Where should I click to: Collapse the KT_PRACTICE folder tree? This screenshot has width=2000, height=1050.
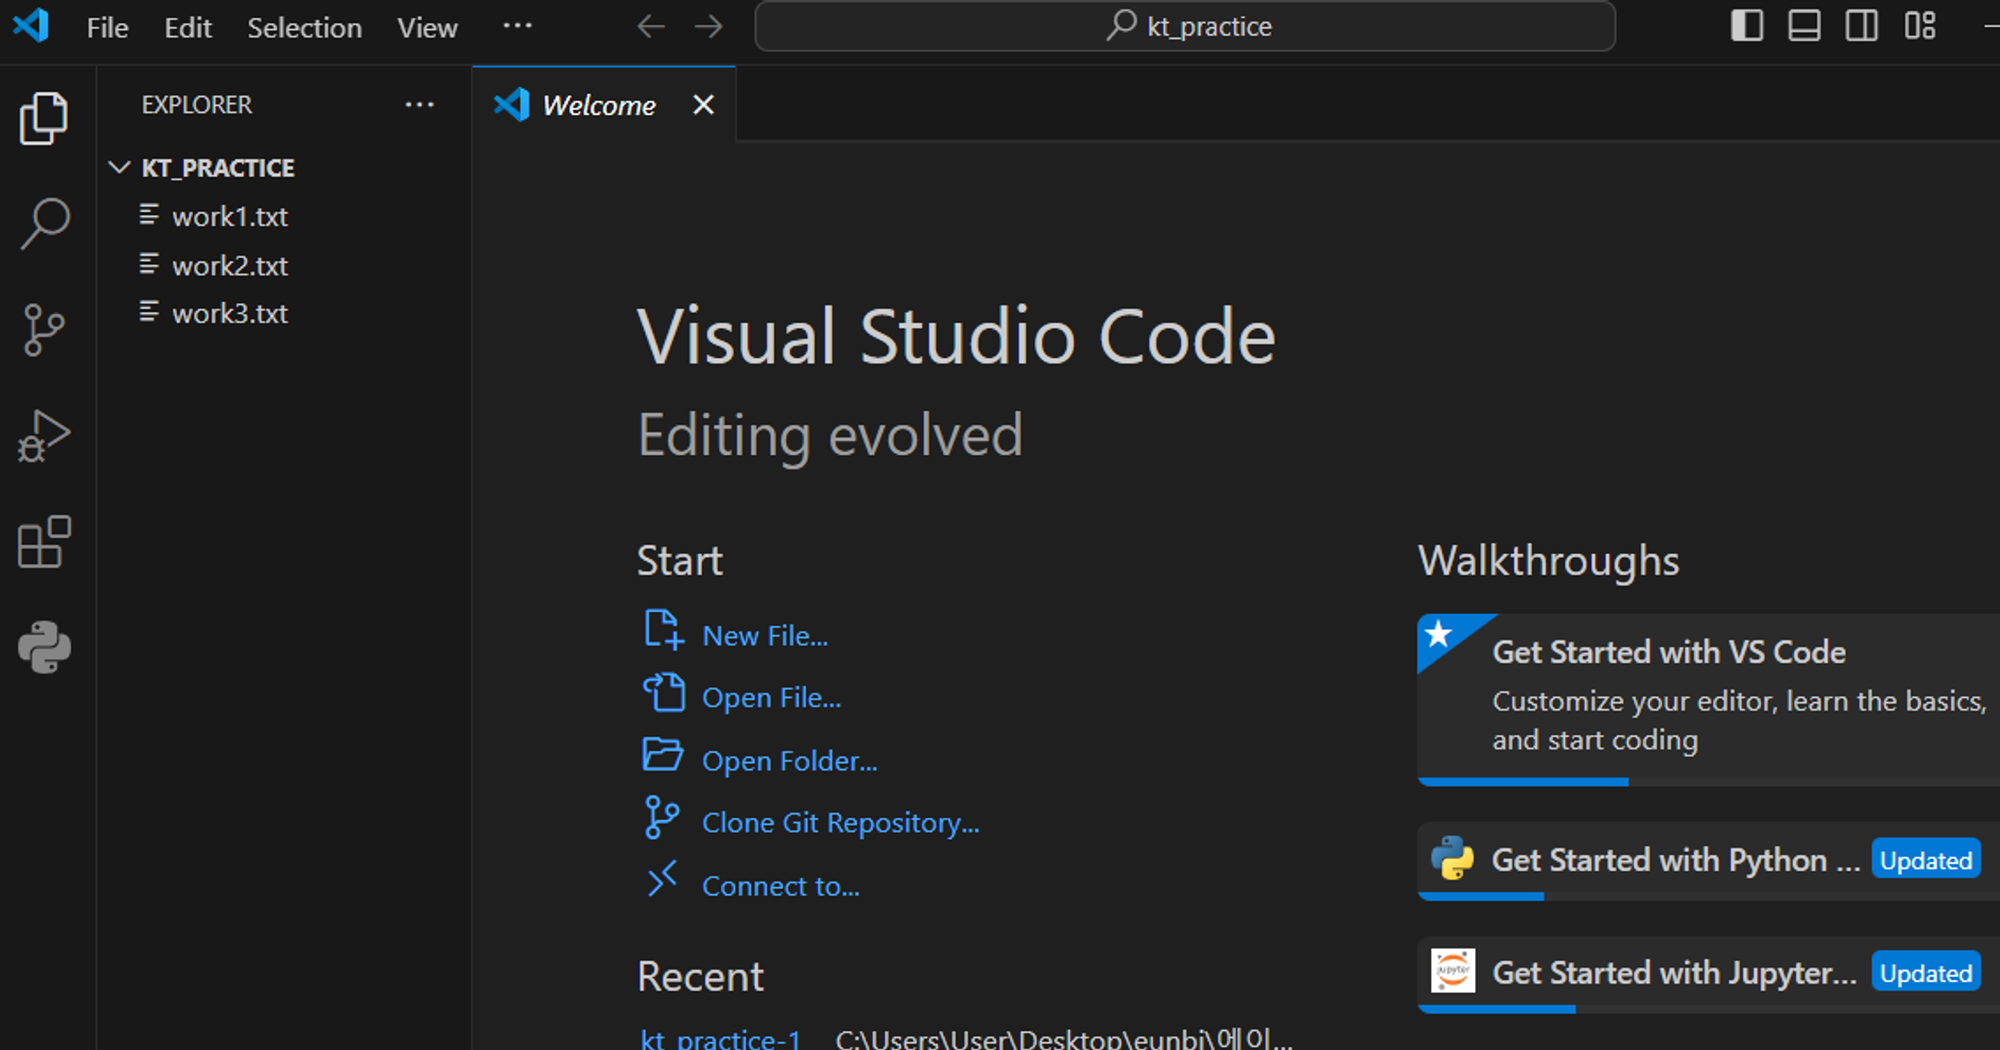120,167
